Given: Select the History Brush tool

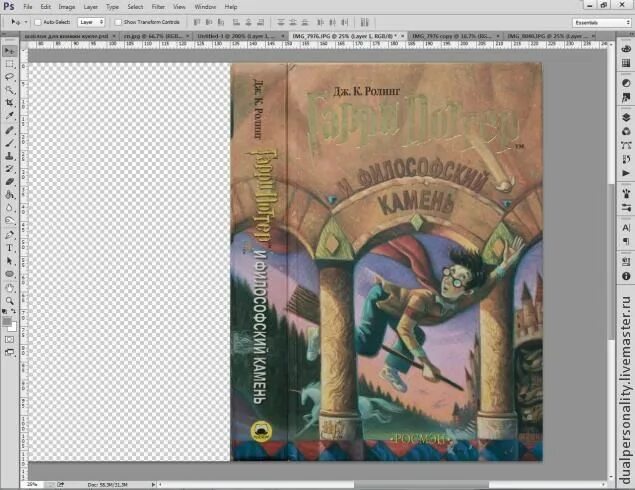Looking at the screenshot, I should tap(9, 168).
